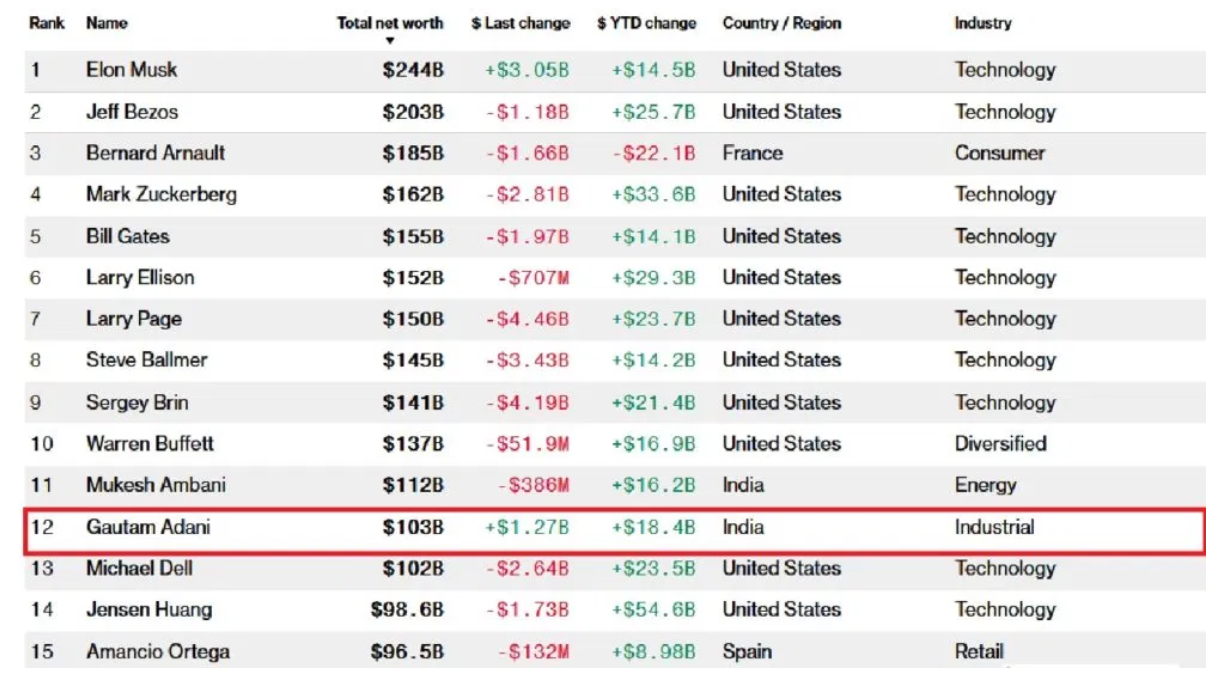This screenshot has width=1216, height=679.
Task: Click the $ YTD change header
Action: click(x=646, y=23)
